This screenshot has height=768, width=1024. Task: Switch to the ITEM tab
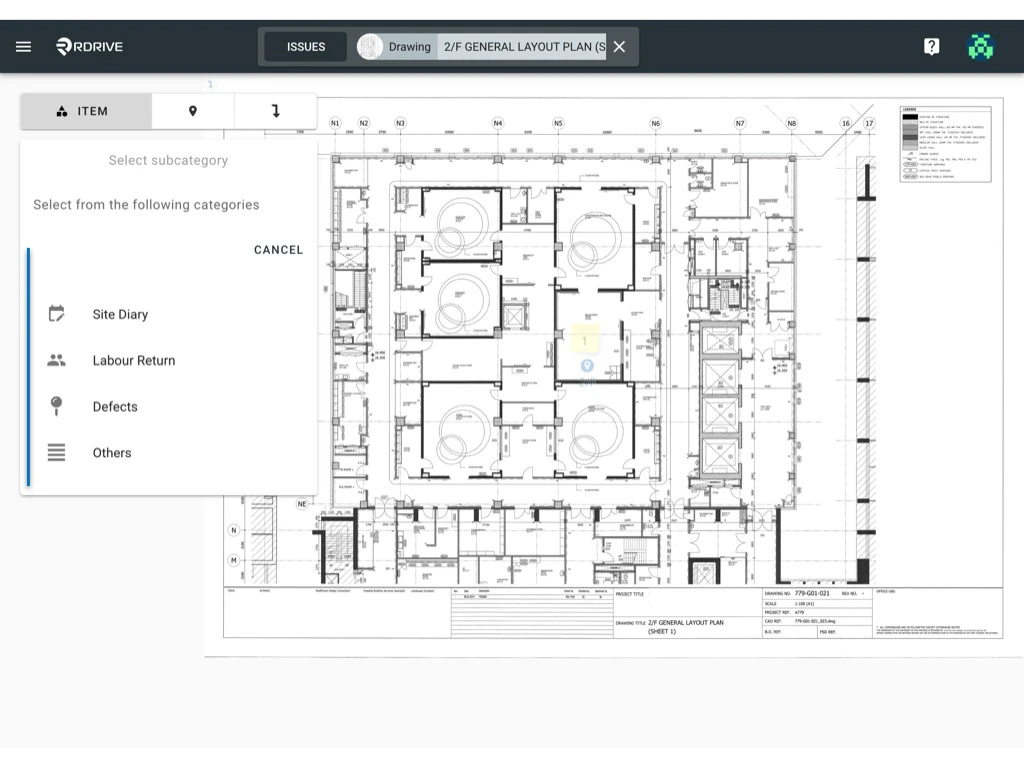click(85, 110)
